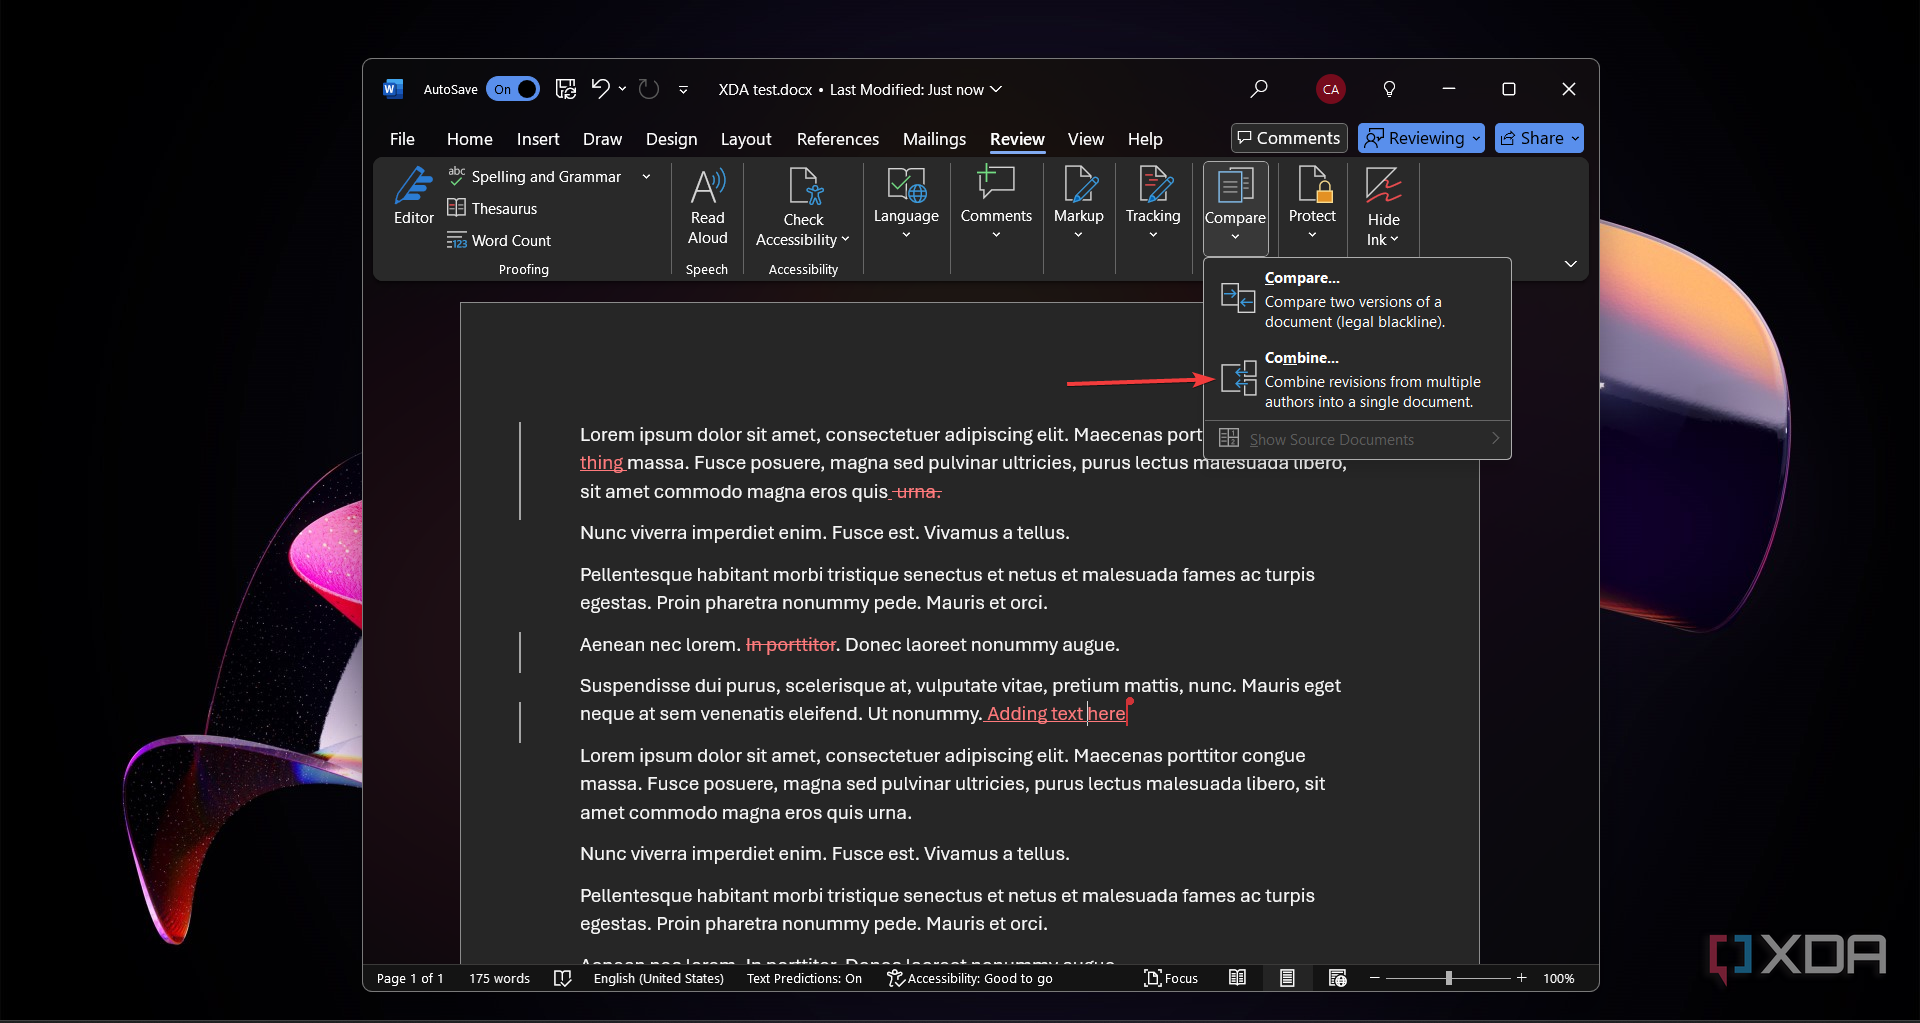Click the Focus mode button
This screenshot has height=1023, width=1920.
tap(1171, 978)
